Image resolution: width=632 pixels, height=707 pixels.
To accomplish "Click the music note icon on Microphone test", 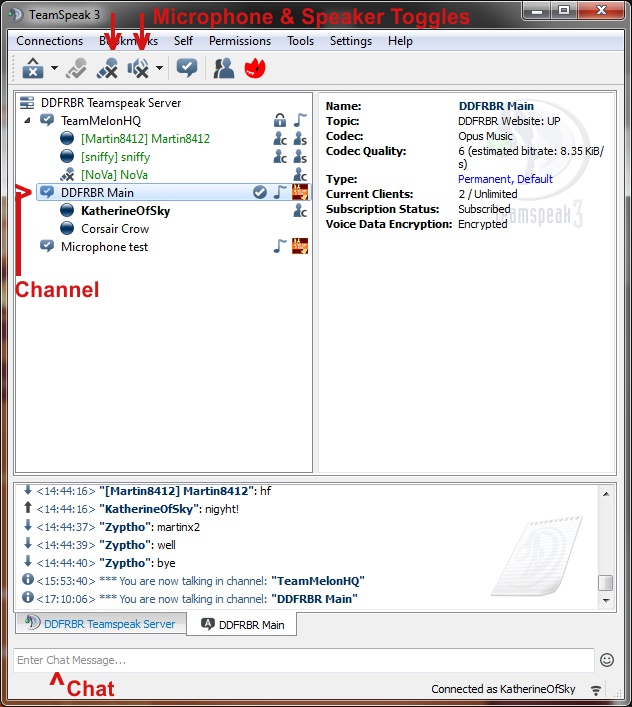I will (x=280, y=247).
